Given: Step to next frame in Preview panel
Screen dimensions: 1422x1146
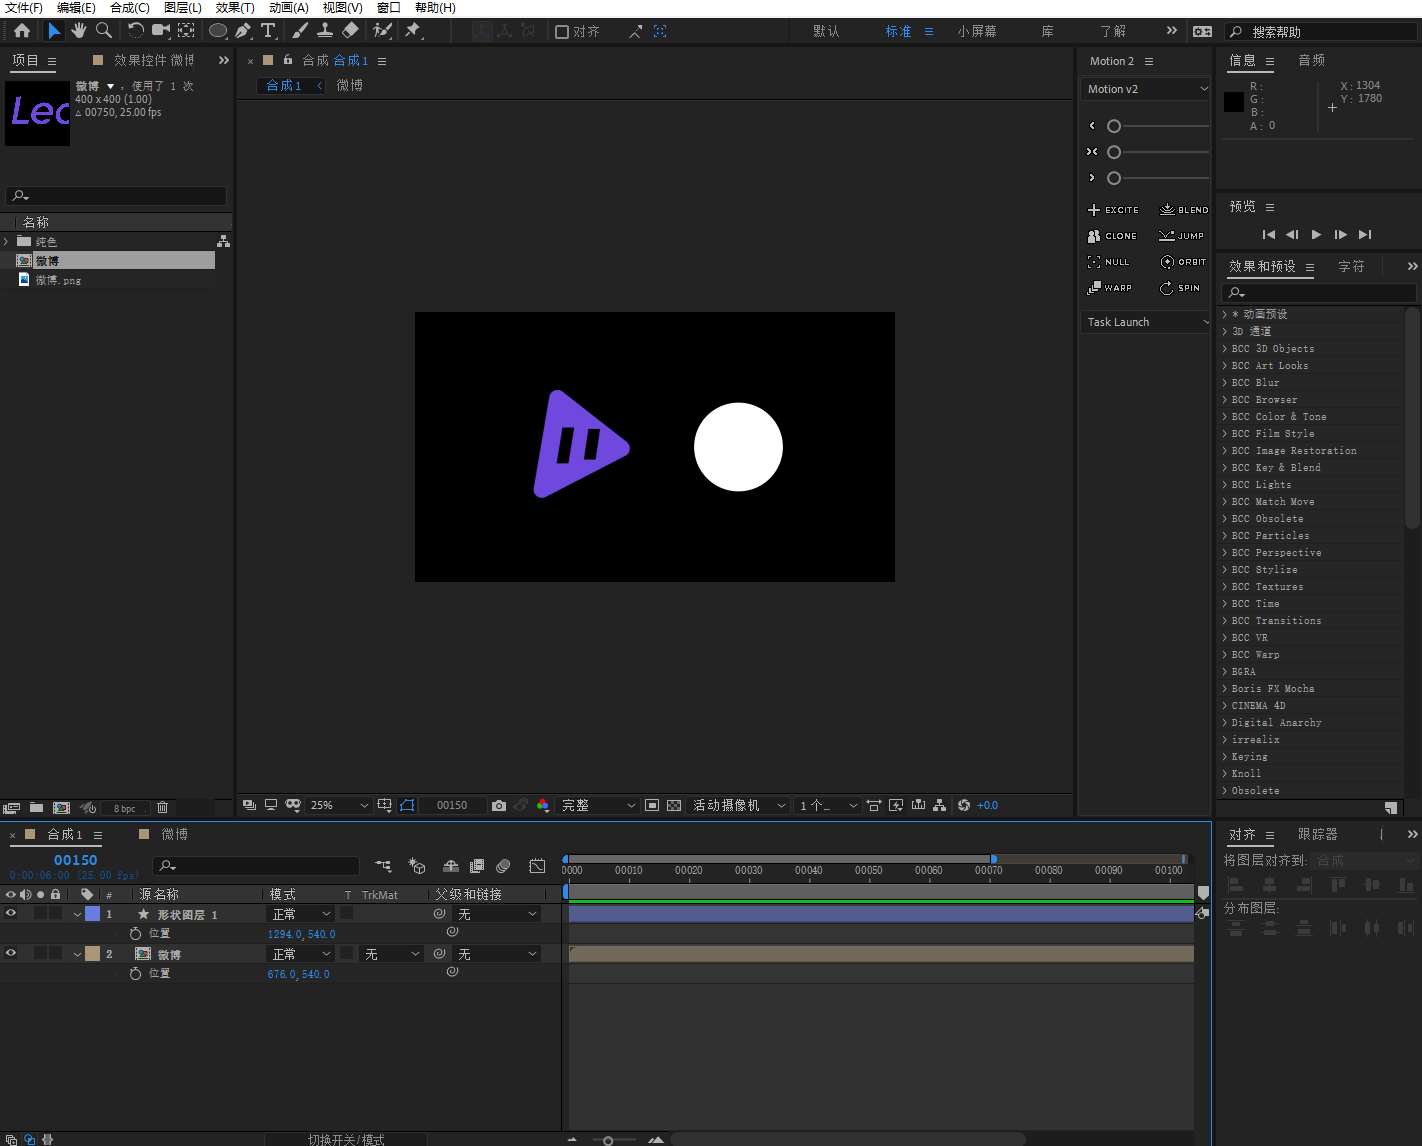Looking at the screenshot, I should pos(1341,235).
